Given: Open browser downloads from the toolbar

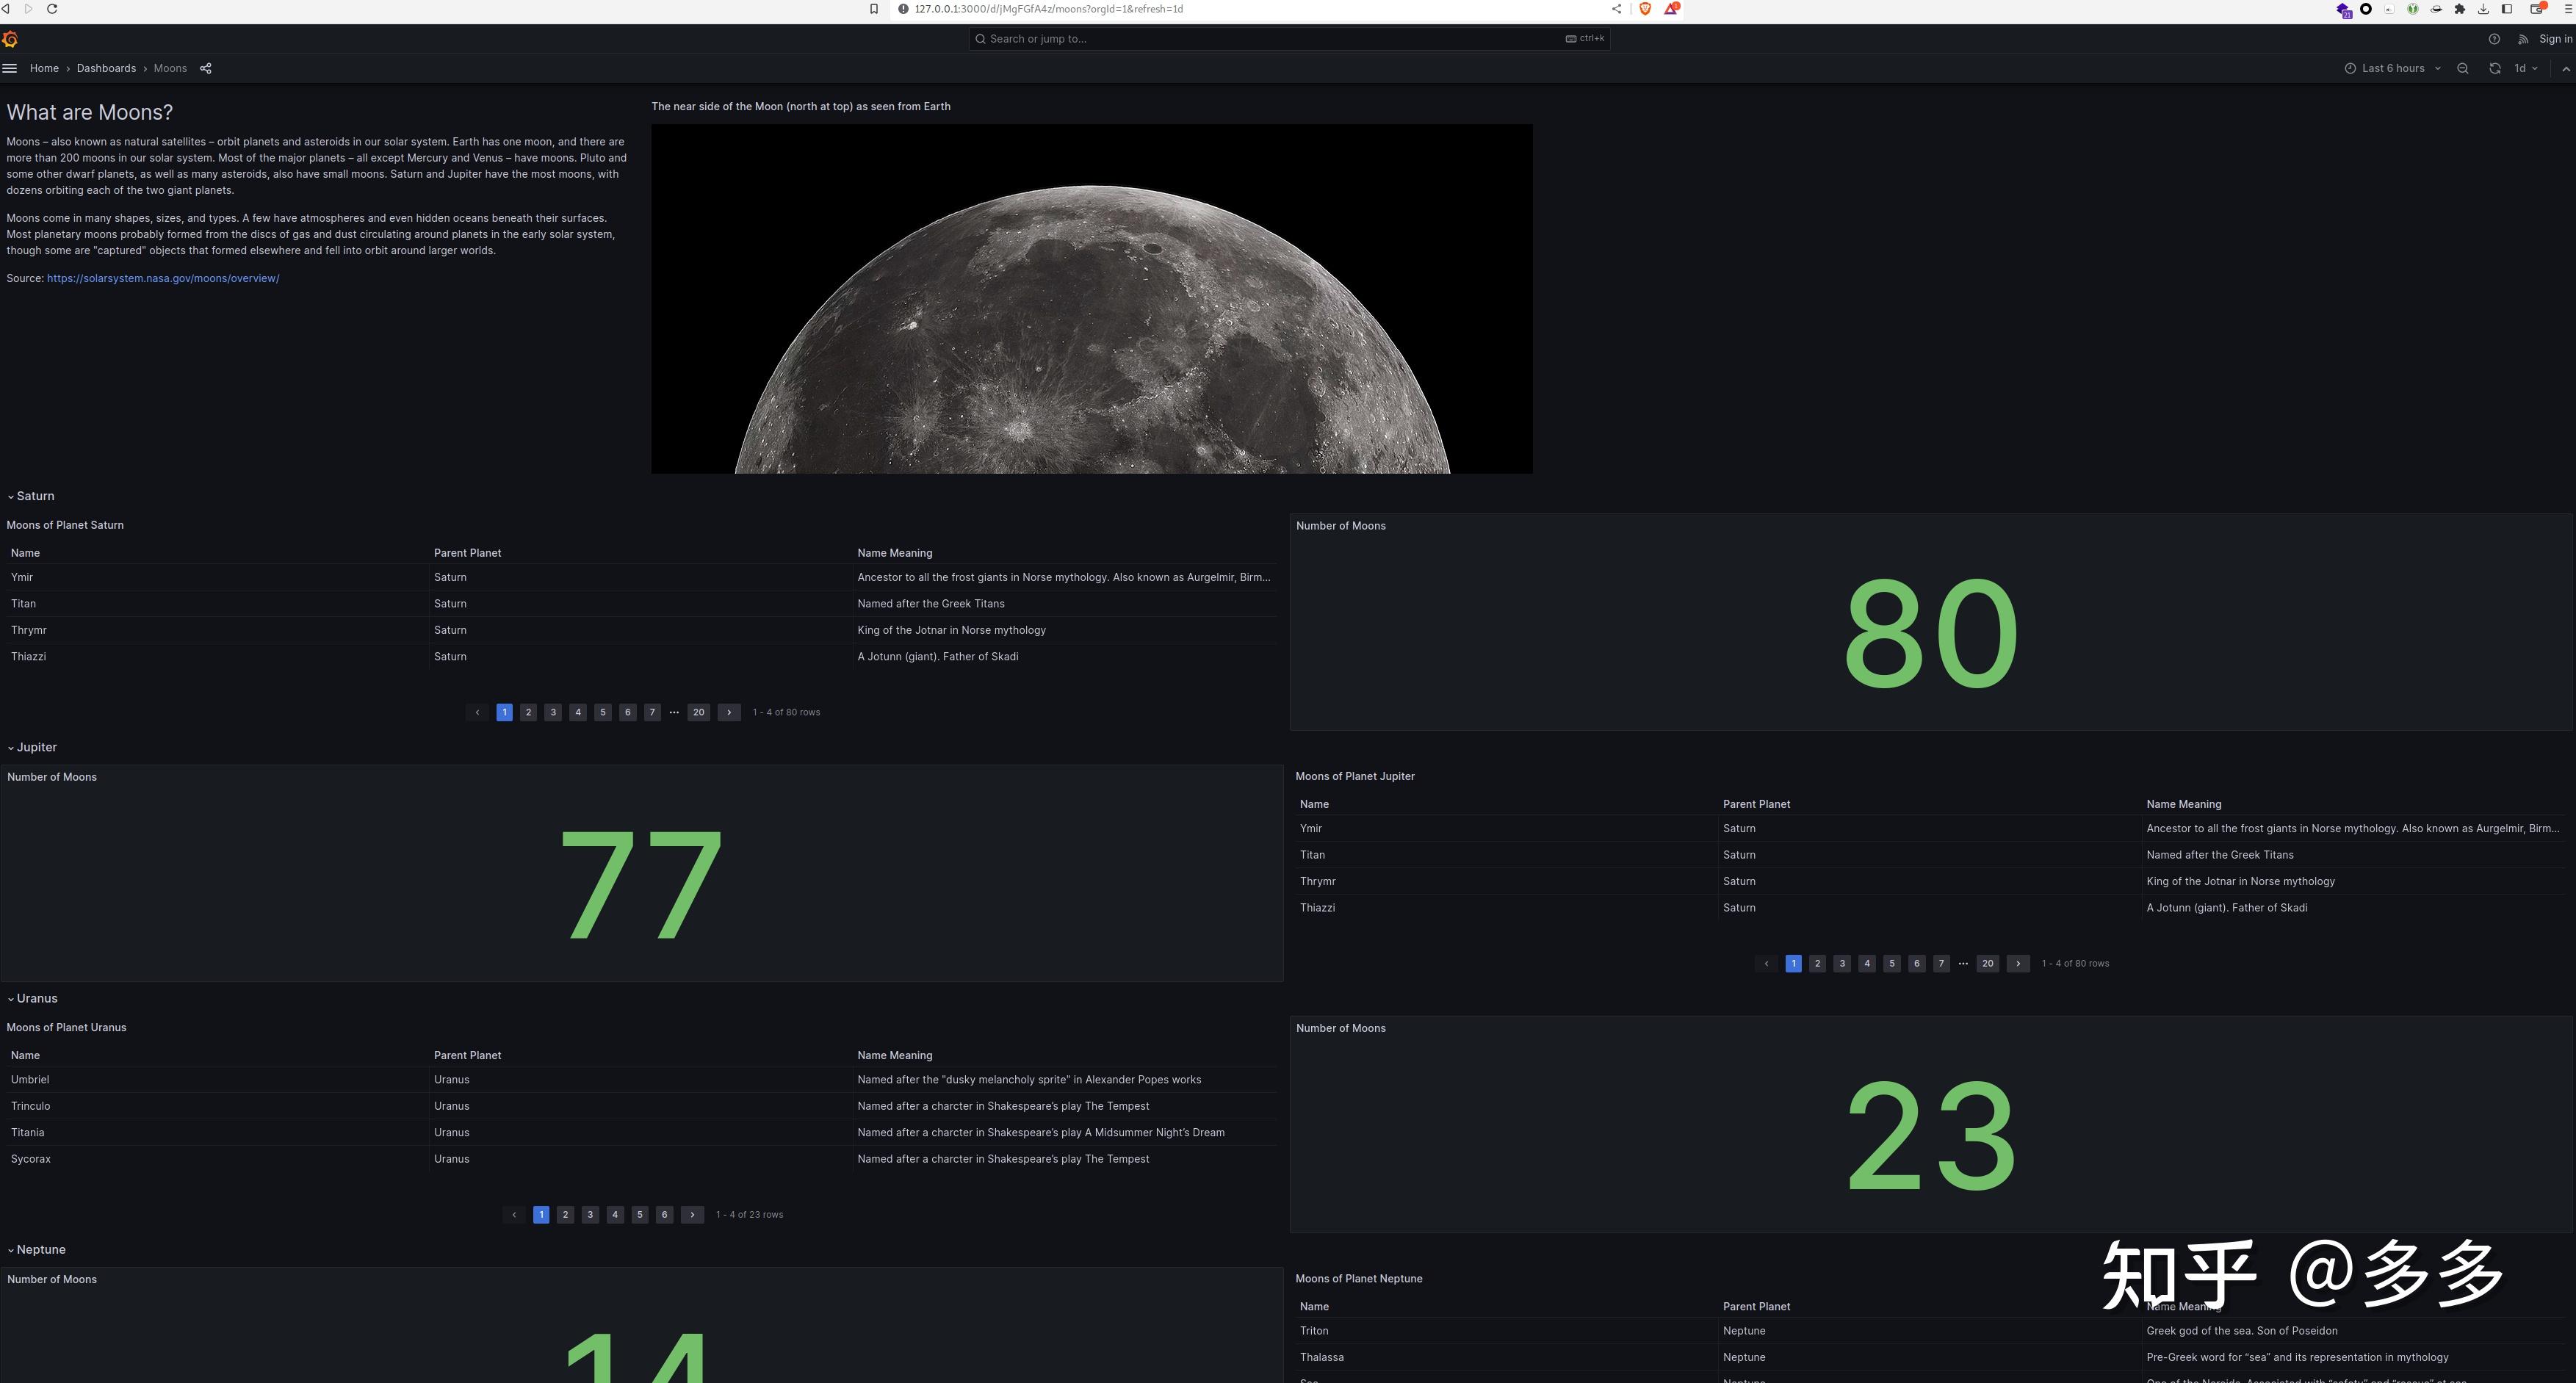Looking at the screenshot, I should [x=2482, y=9].
